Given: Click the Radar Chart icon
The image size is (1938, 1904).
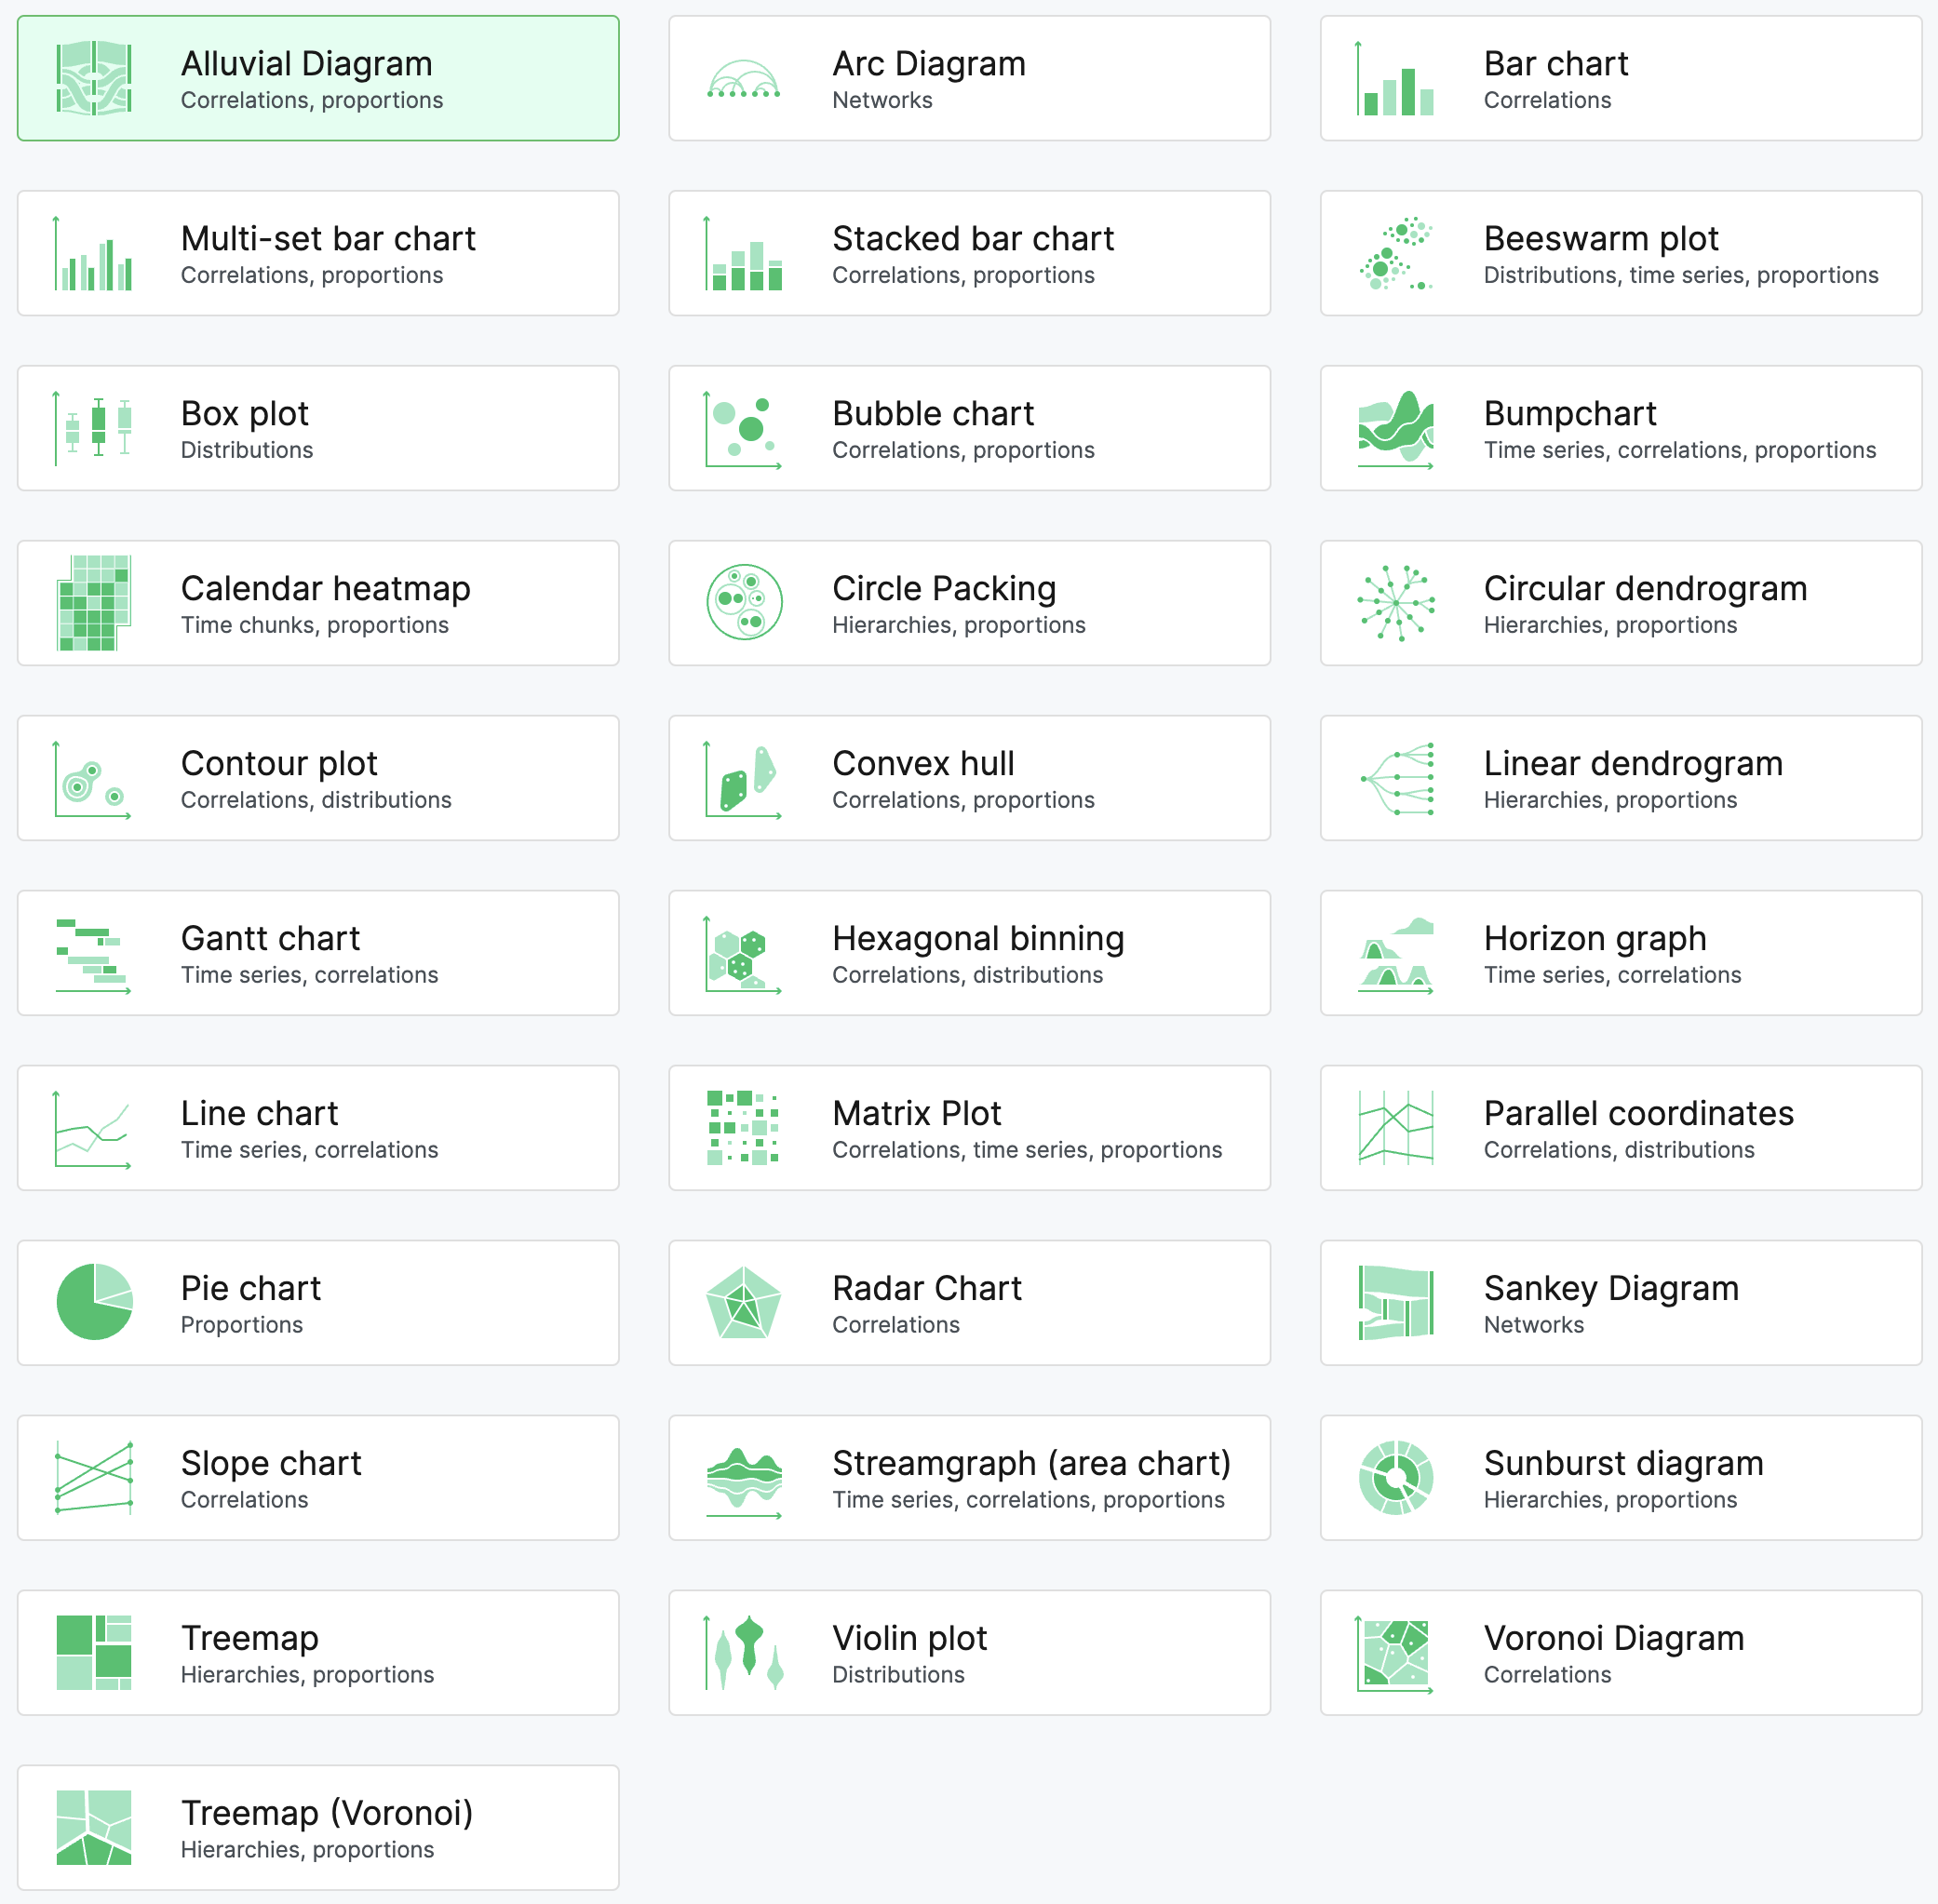Looking at the screenshot, I should tap(742, 1302).
